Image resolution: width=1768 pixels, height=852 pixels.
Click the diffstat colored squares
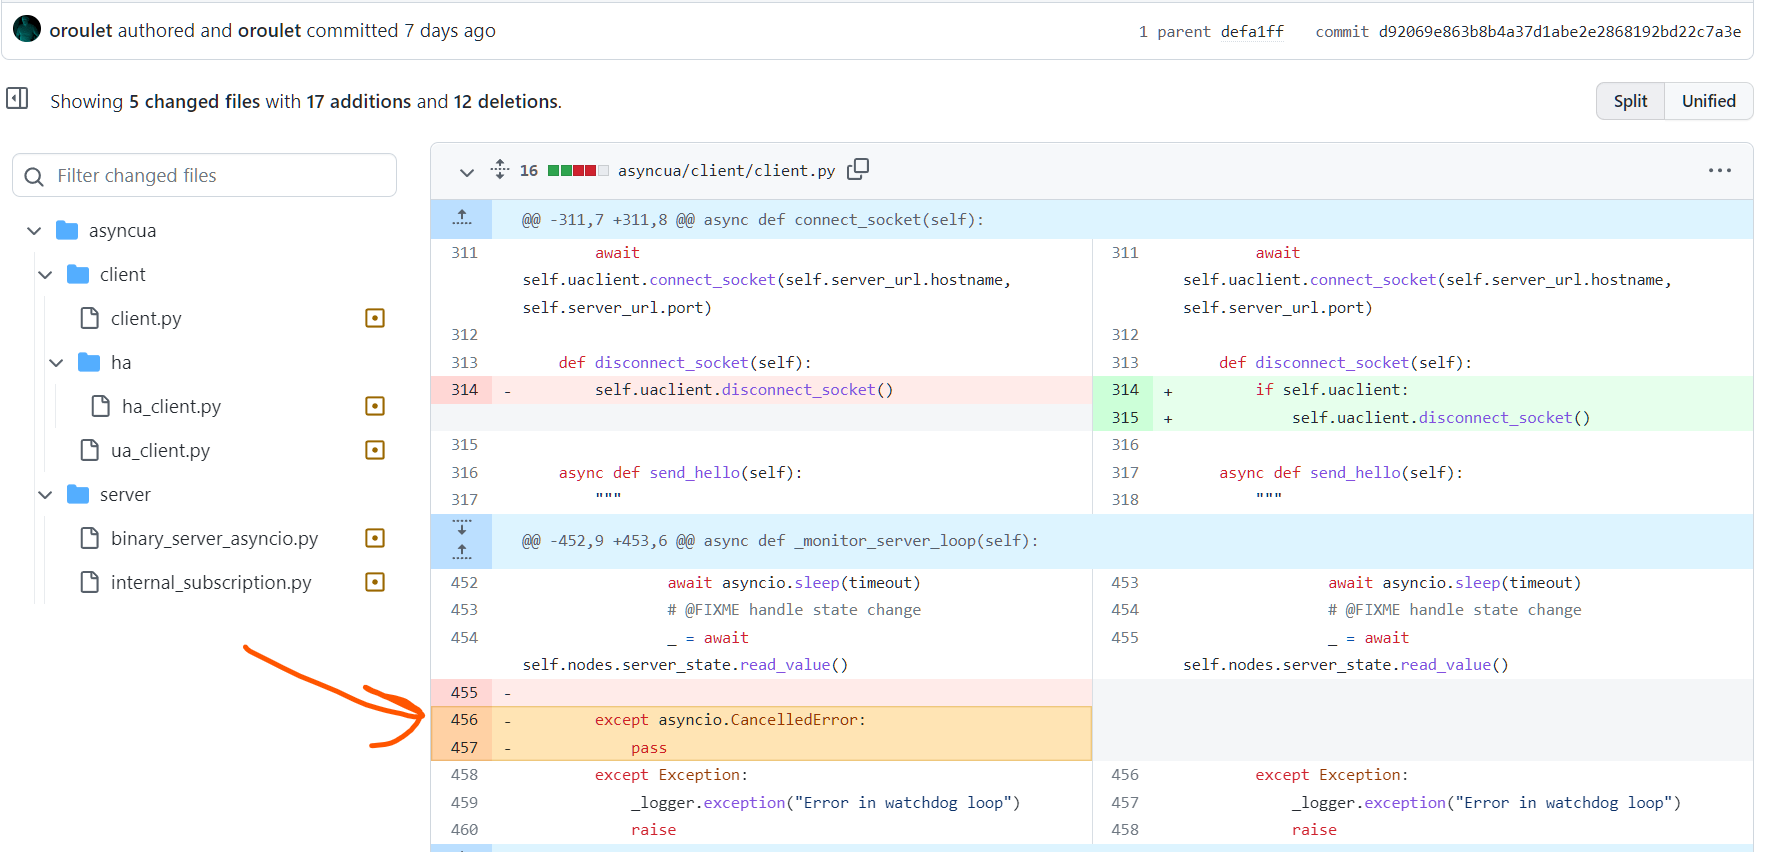[578, 170]
